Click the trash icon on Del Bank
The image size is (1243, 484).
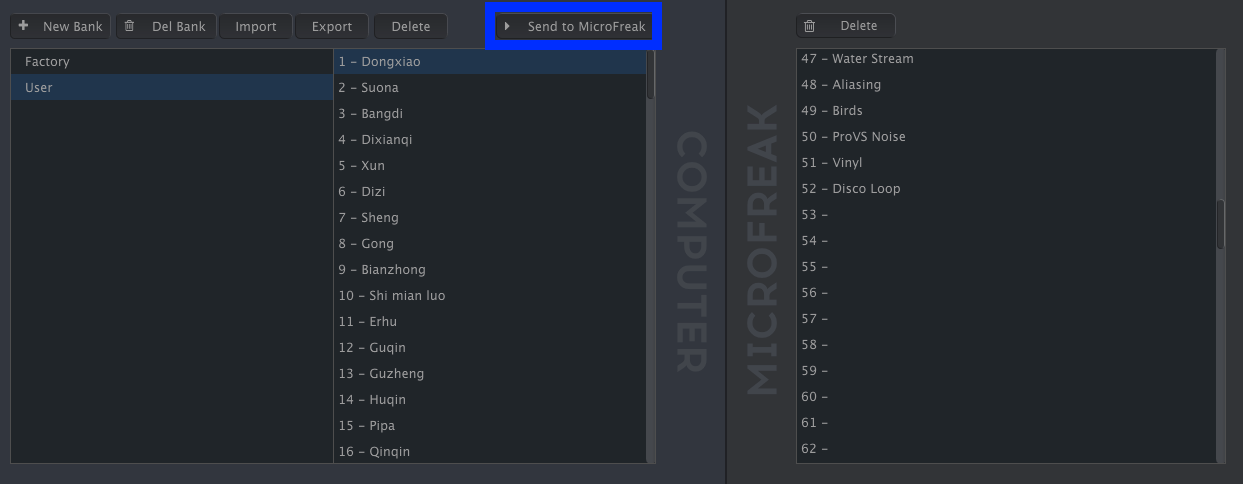129,26
